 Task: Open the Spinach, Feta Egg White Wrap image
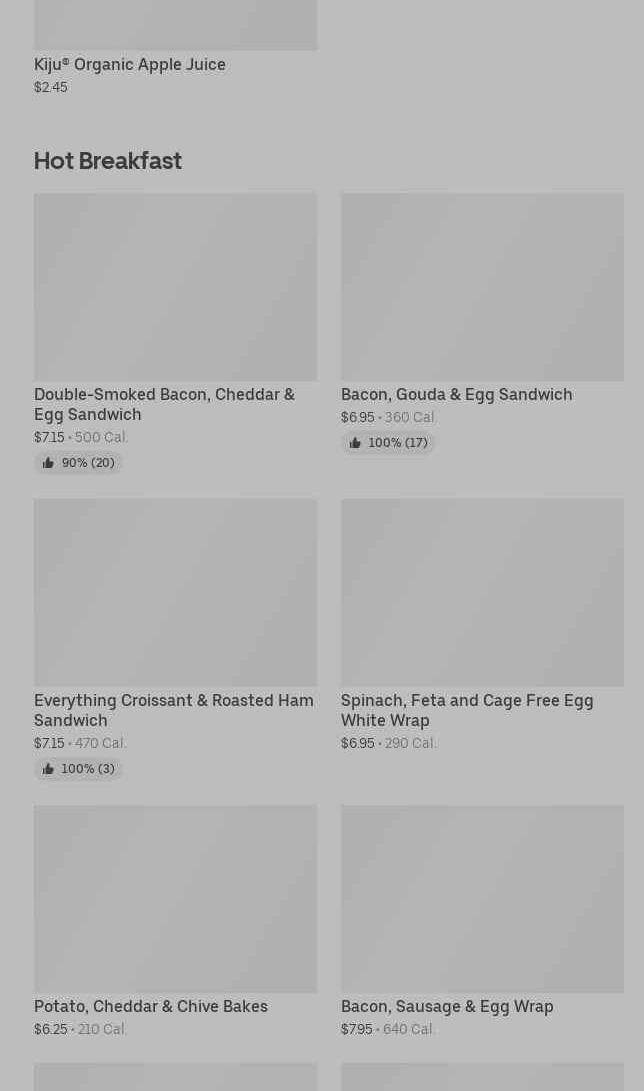tap(482, 593)
